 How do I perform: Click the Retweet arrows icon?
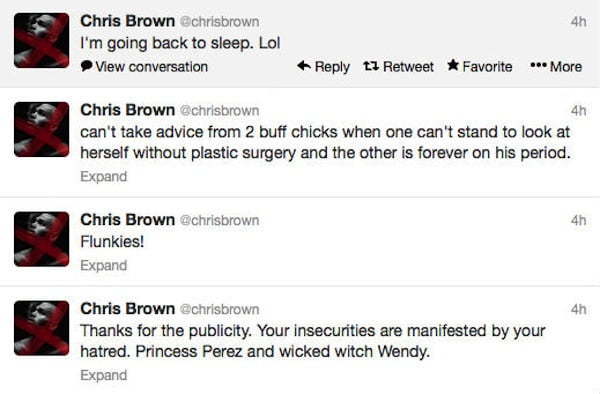click(371, 67)
